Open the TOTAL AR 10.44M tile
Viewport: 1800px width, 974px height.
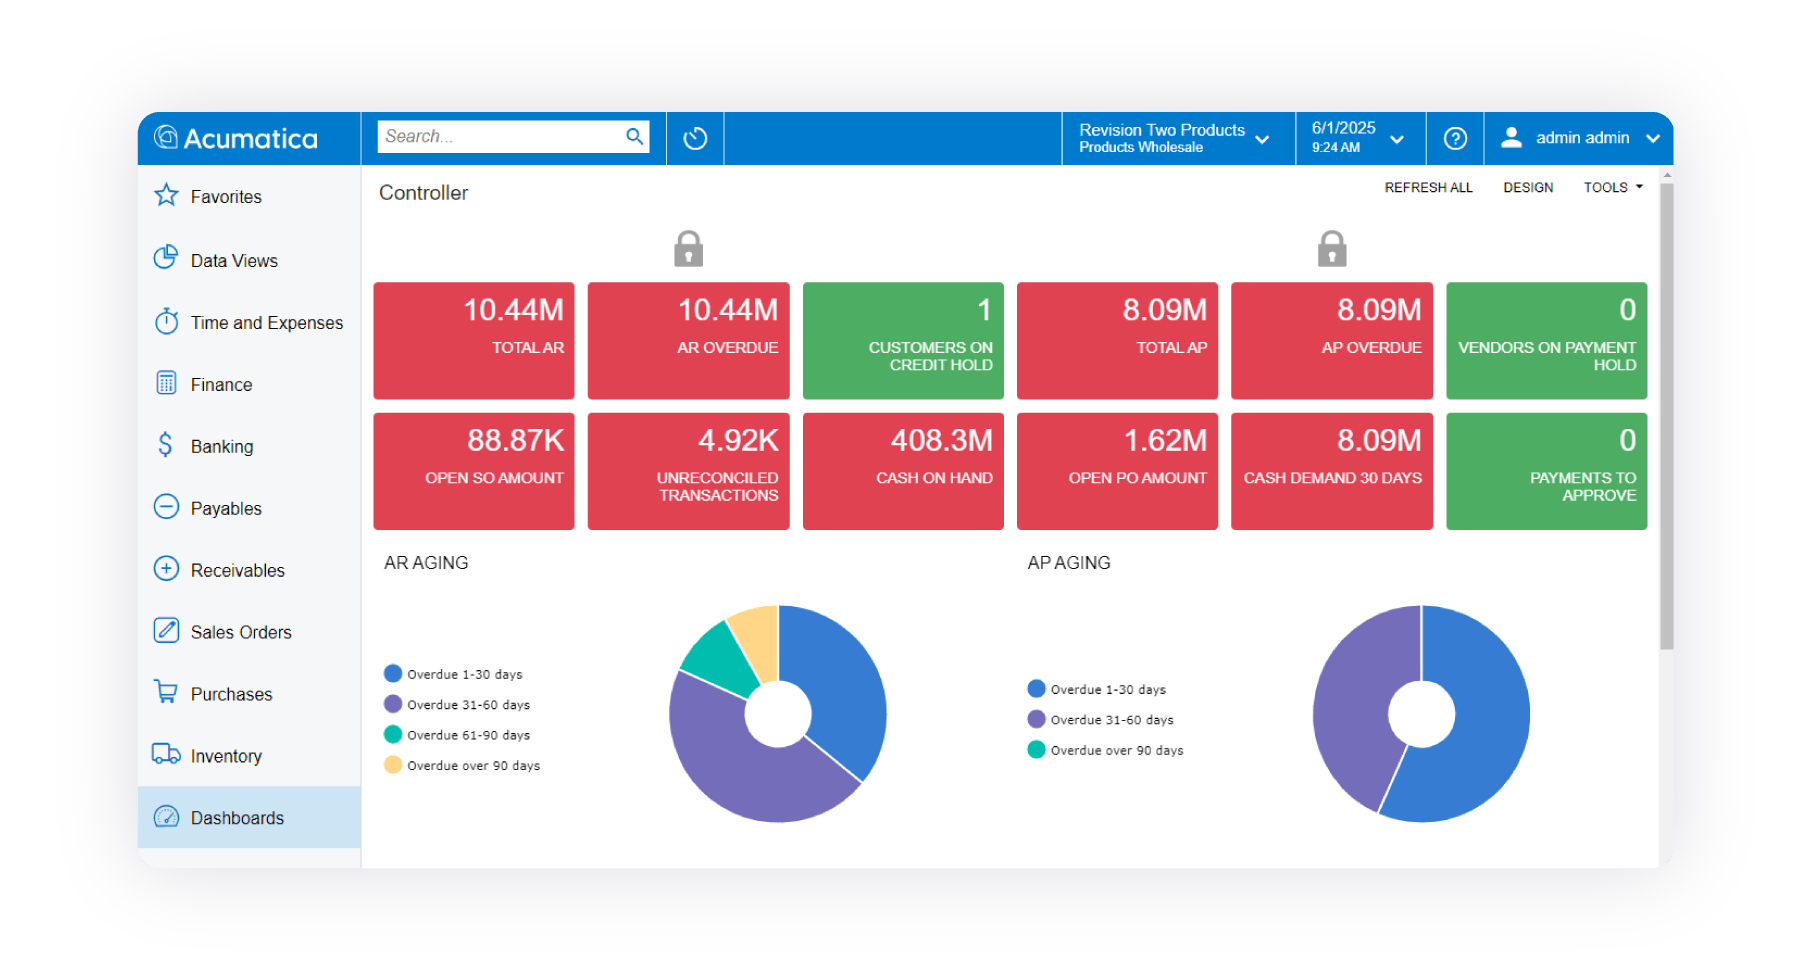click(474, 340)
